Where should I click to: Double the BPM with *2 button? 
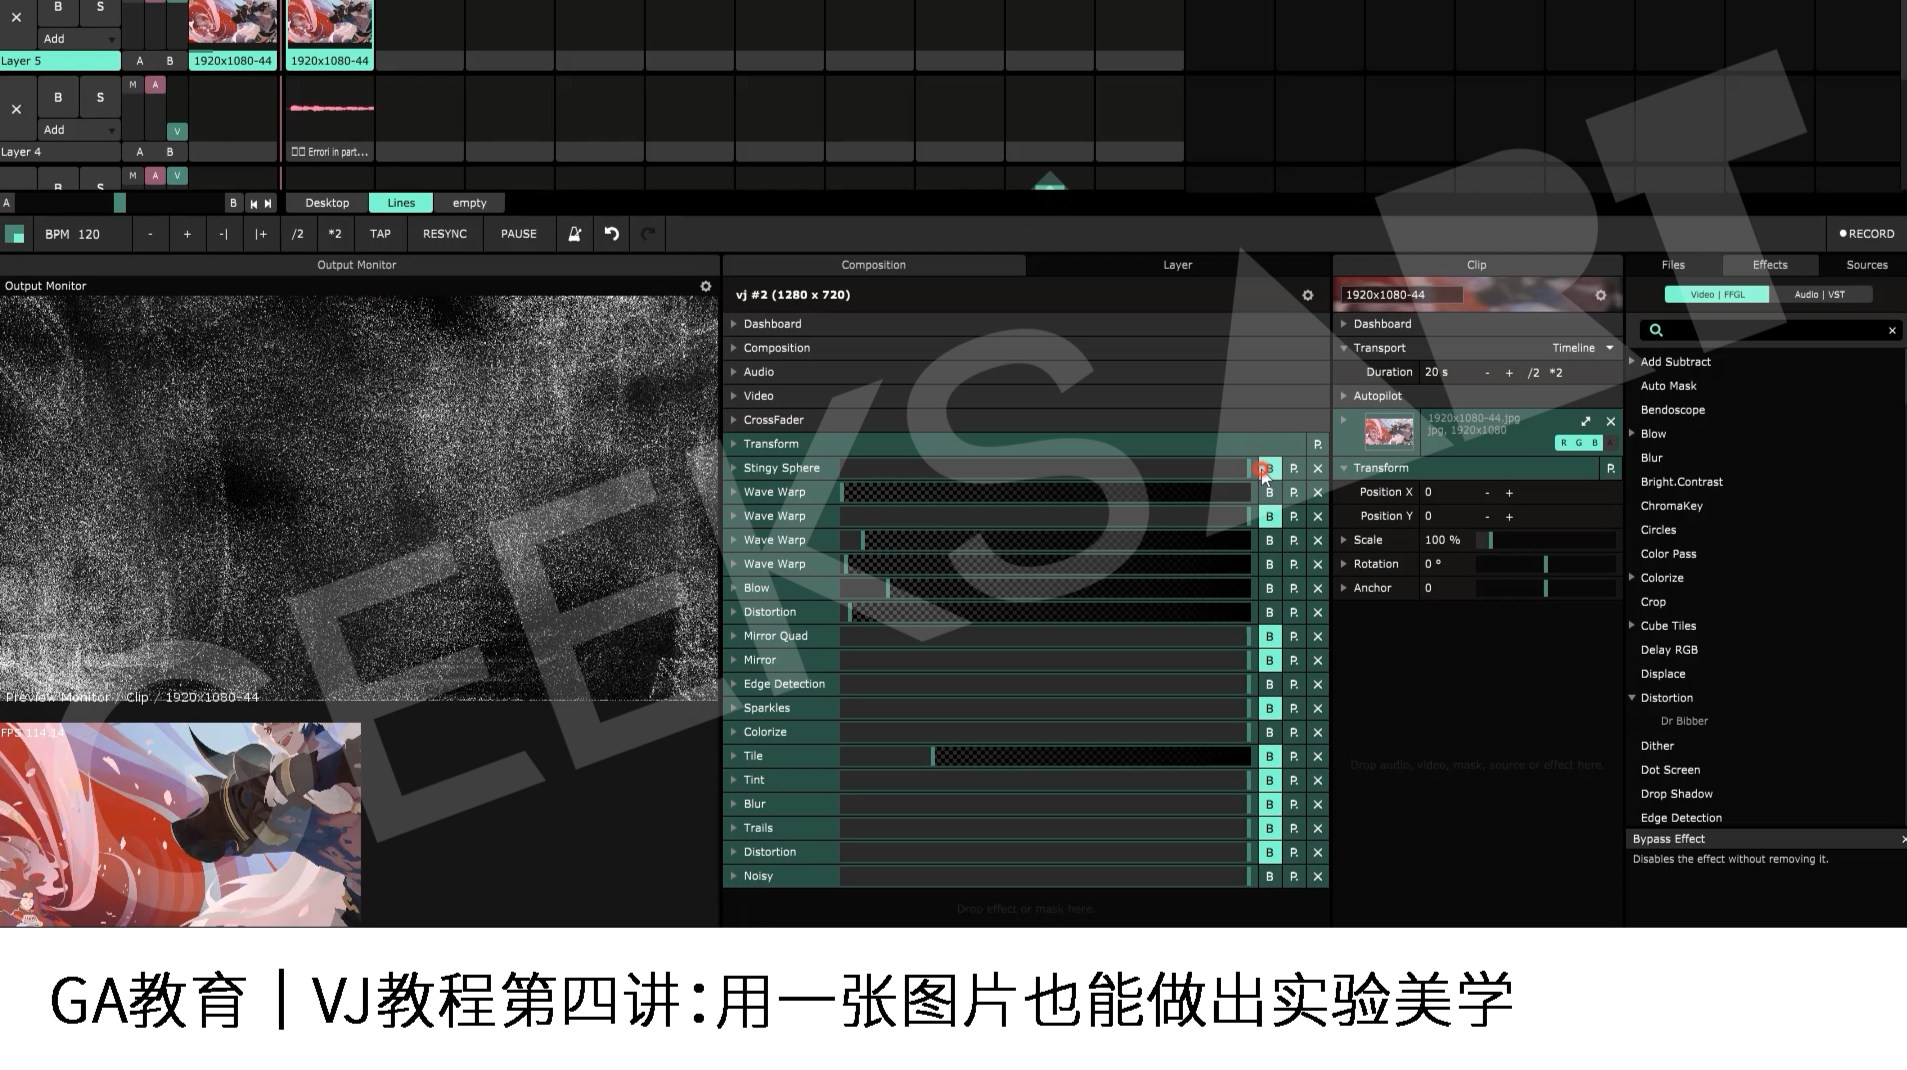[x=335, y=234]
